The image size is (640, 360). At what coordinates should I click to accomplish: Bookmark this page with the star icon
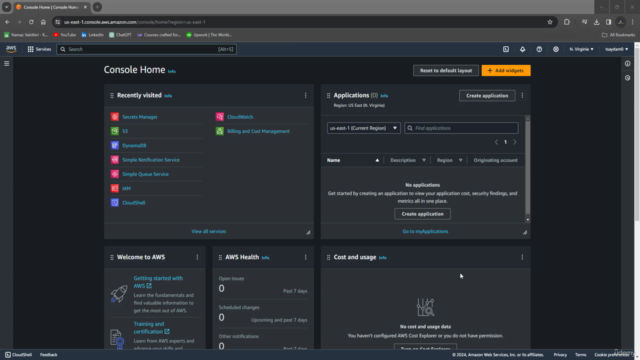click(x=550, y=22)
